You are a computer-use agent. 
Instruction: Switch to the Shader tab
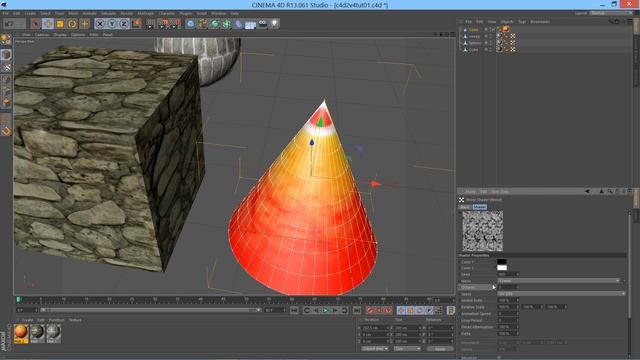(480, 207)
